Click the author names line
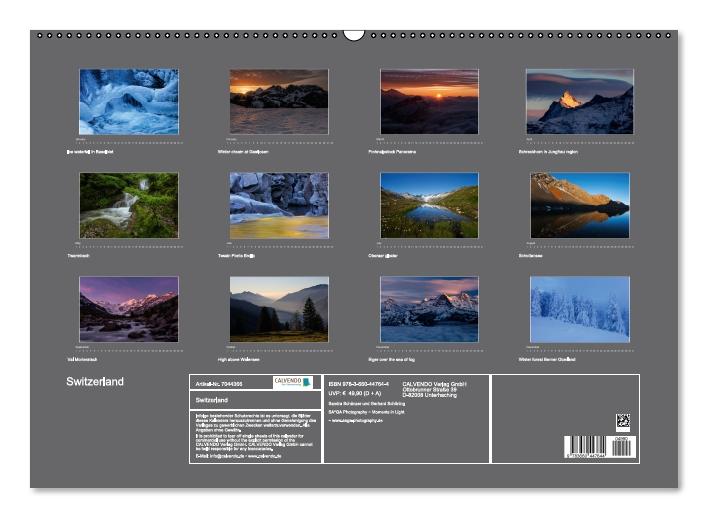This screenshot has height=518, width=708. [x=367, y=404]
